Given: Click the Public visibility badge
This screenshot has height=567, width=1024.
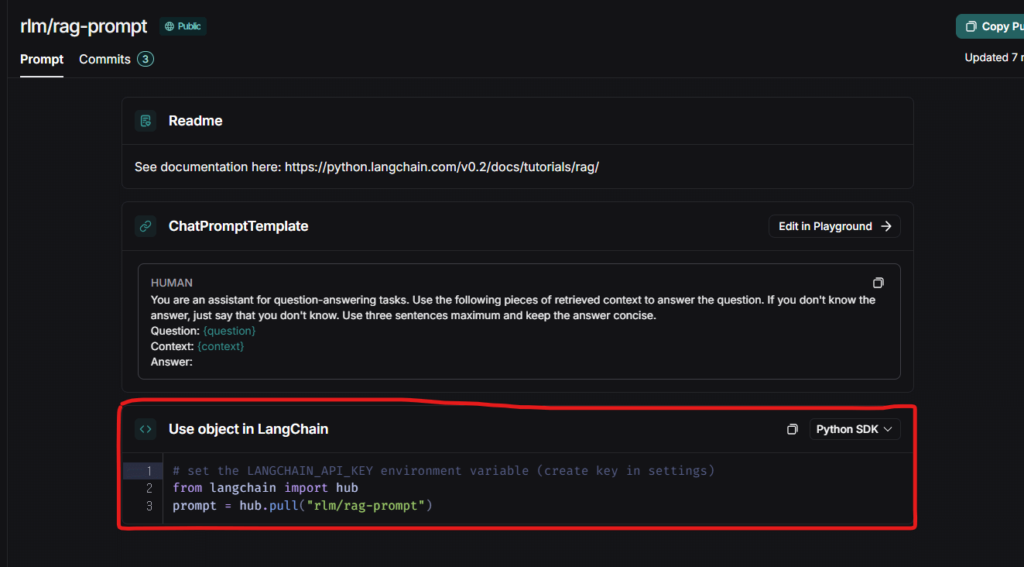Looking at the screenshot, I should coord(183,27).
